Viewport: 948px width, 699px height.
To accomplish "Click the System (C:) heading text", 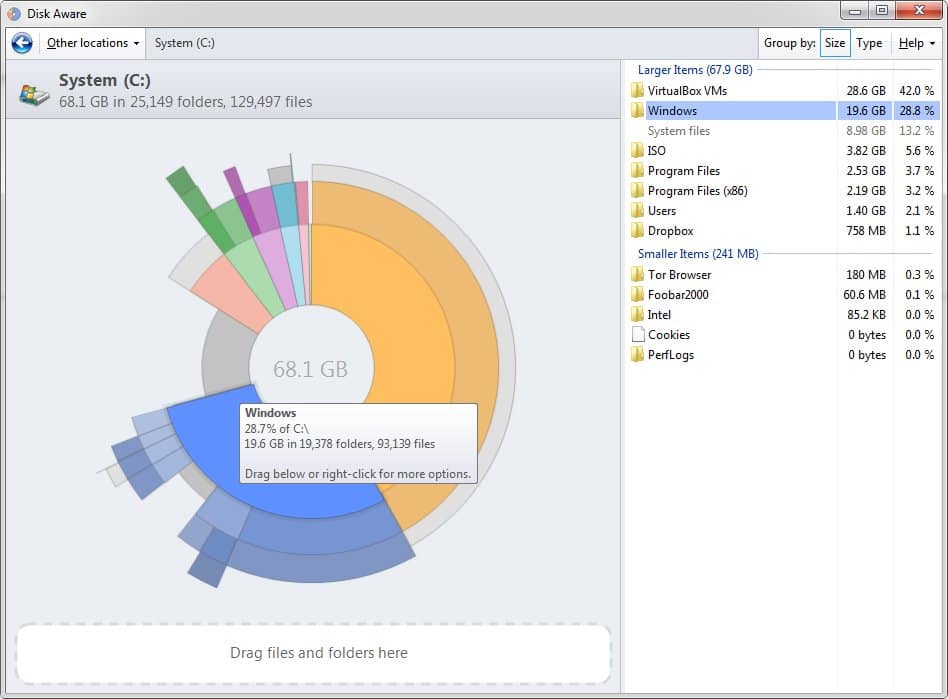I will point(105,80).
